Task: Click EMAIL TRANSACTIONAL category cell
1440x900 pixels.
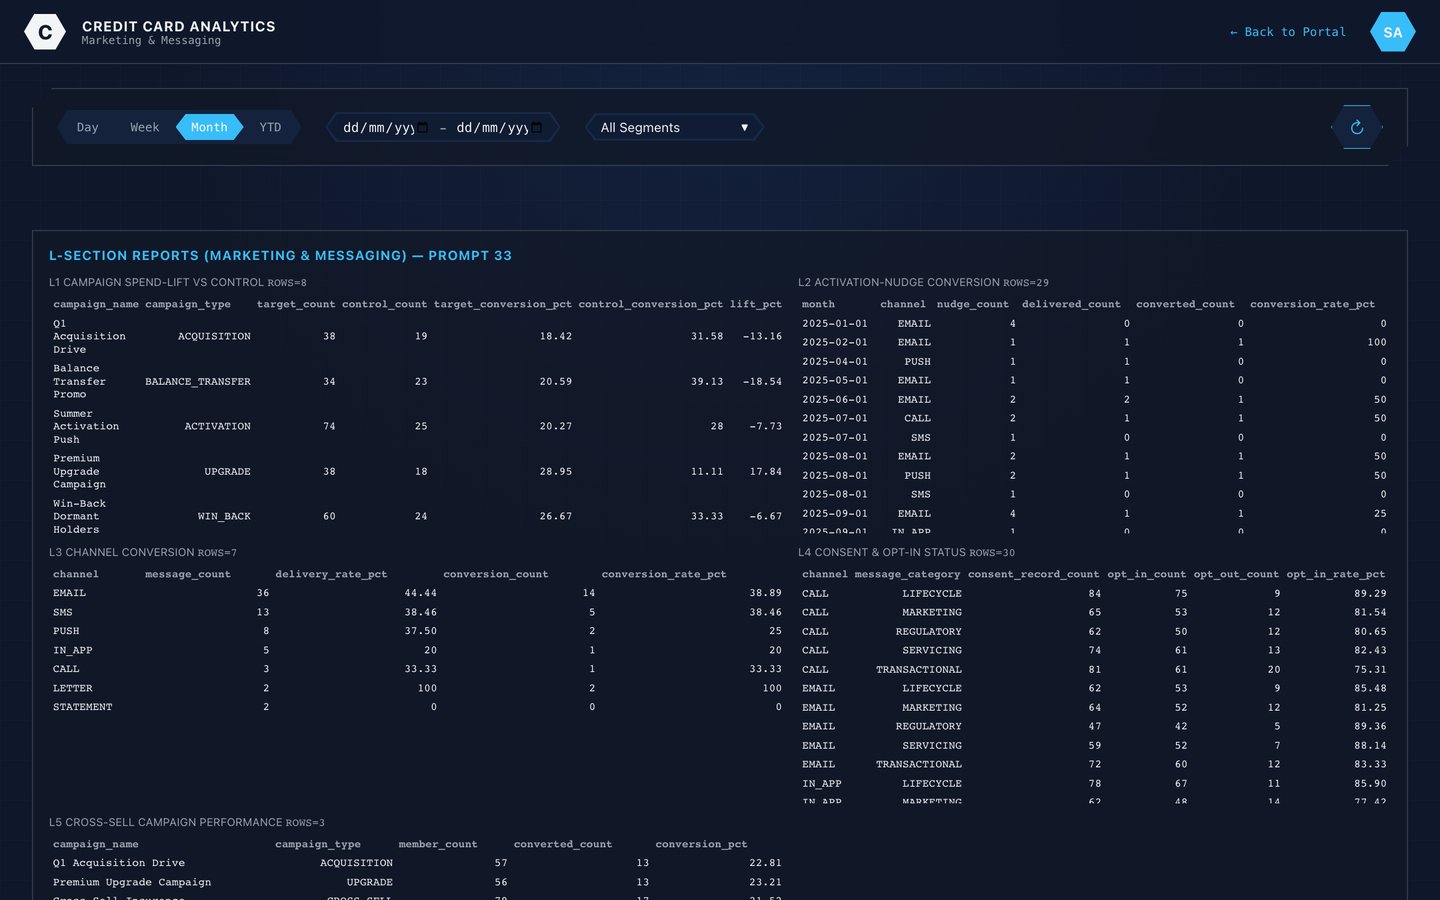Action: [x=919, y=765]
